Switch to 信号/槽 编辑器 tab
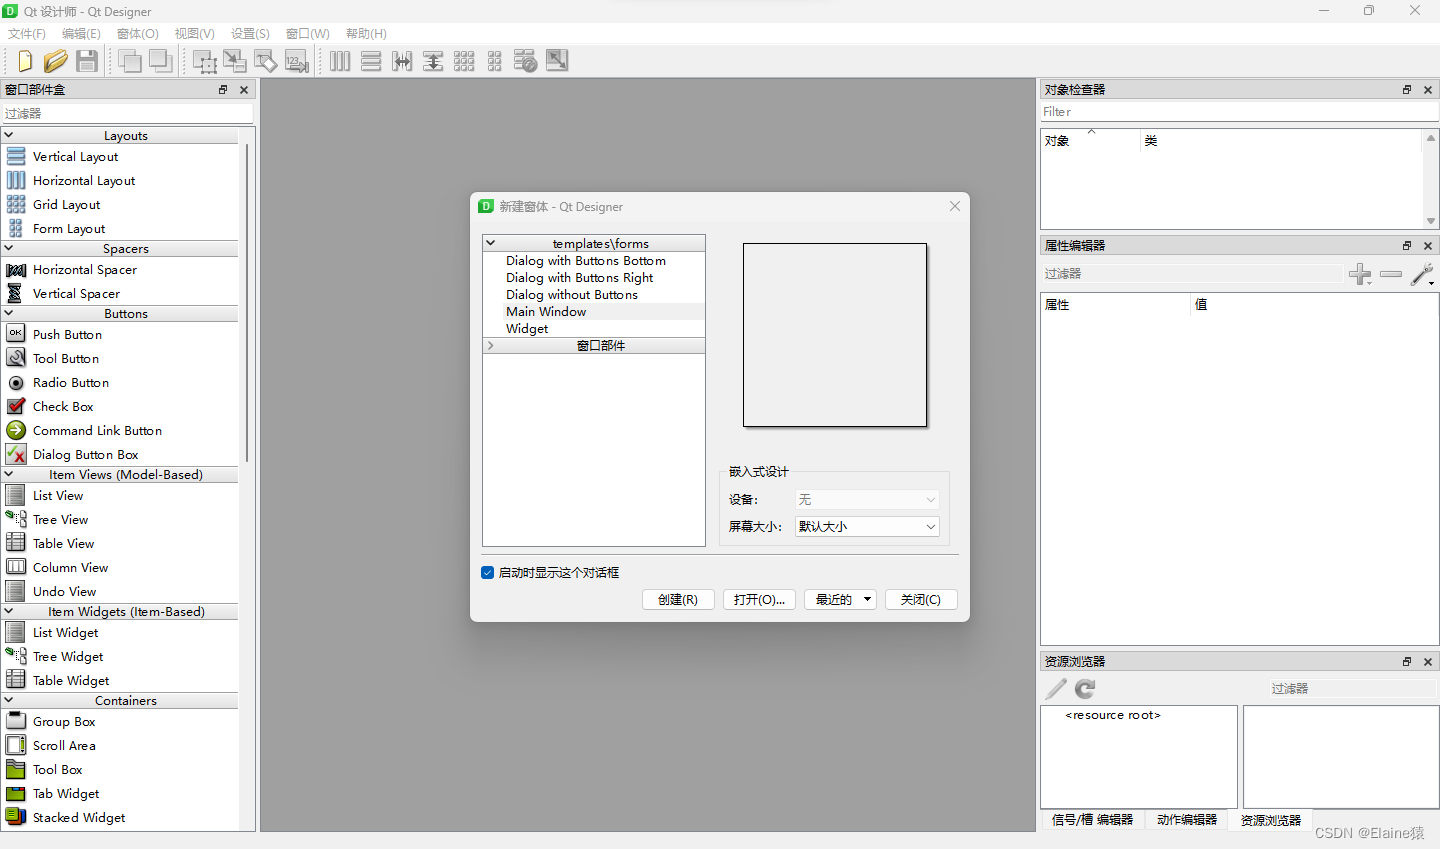 [x=1092, y=819]
